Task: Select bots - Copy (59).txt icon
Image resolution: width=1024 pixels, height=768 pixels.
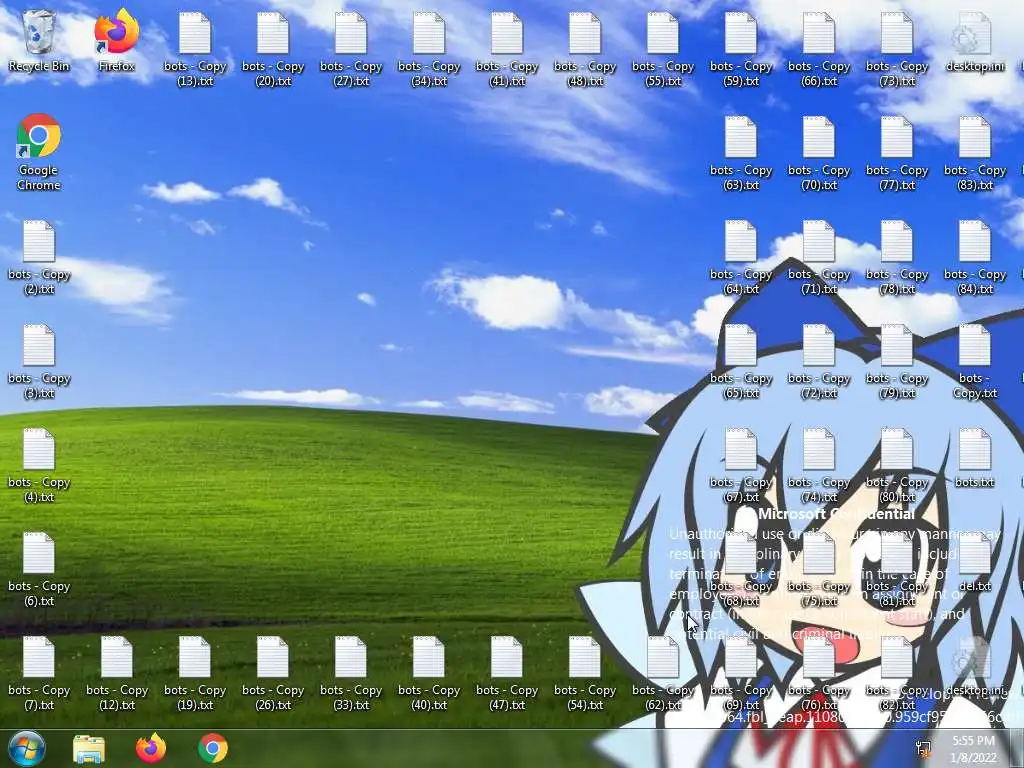Action: pyautogui.click(x=741, y=50)
